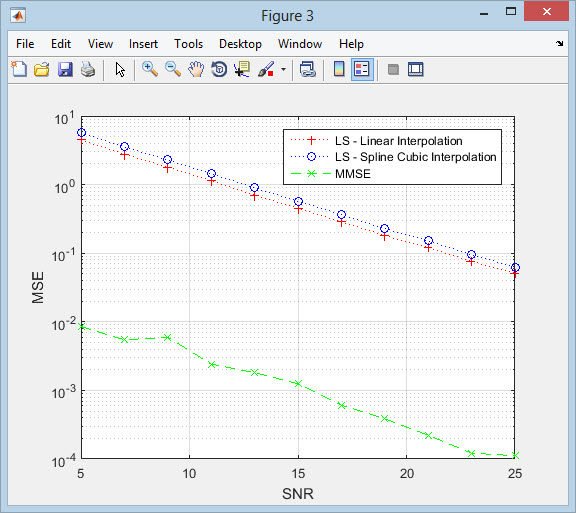Toggle the Insert Legend button off

[362, 69]
